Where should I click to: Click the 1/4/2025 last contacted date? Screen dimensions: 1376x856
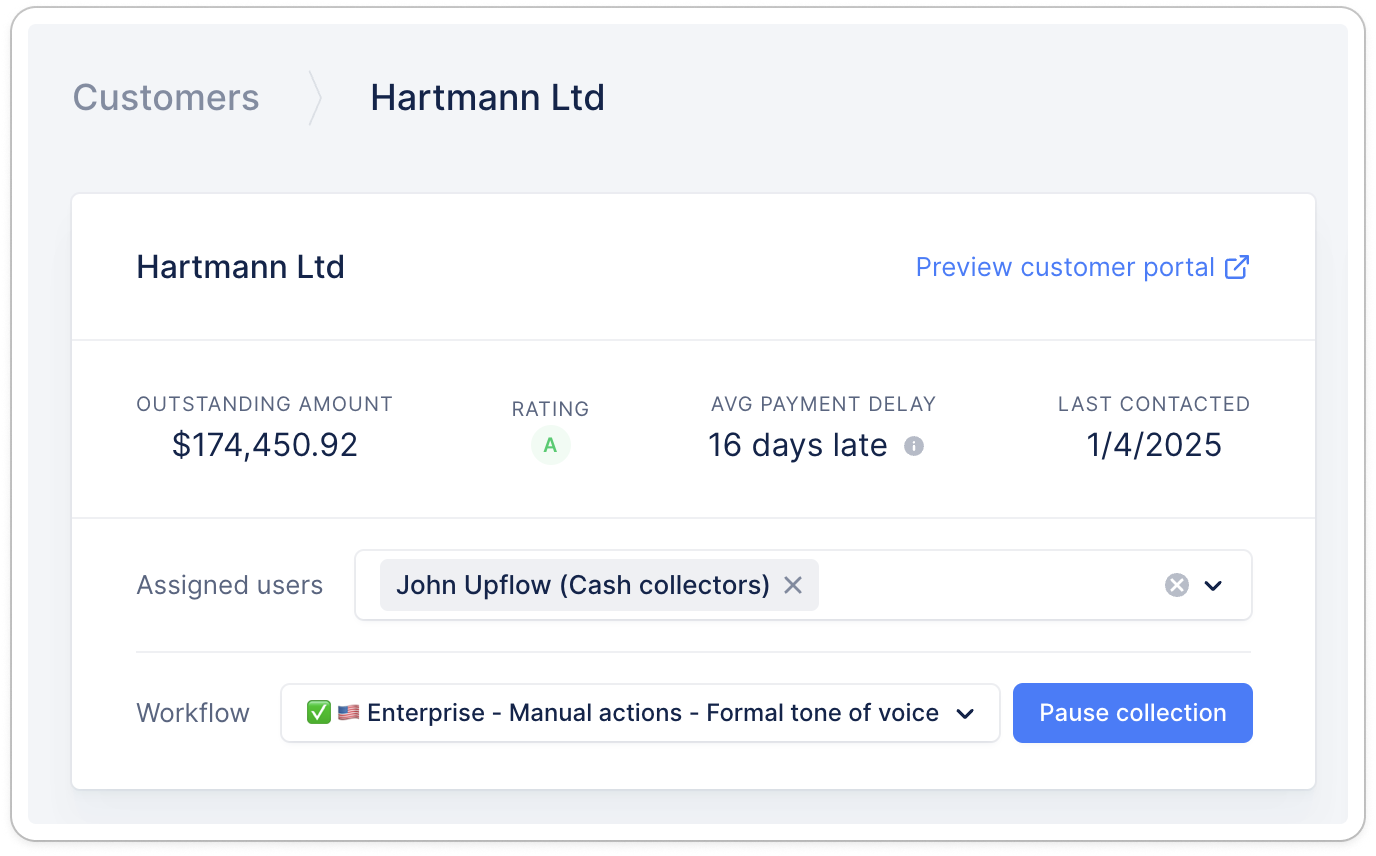(1154, 445)
